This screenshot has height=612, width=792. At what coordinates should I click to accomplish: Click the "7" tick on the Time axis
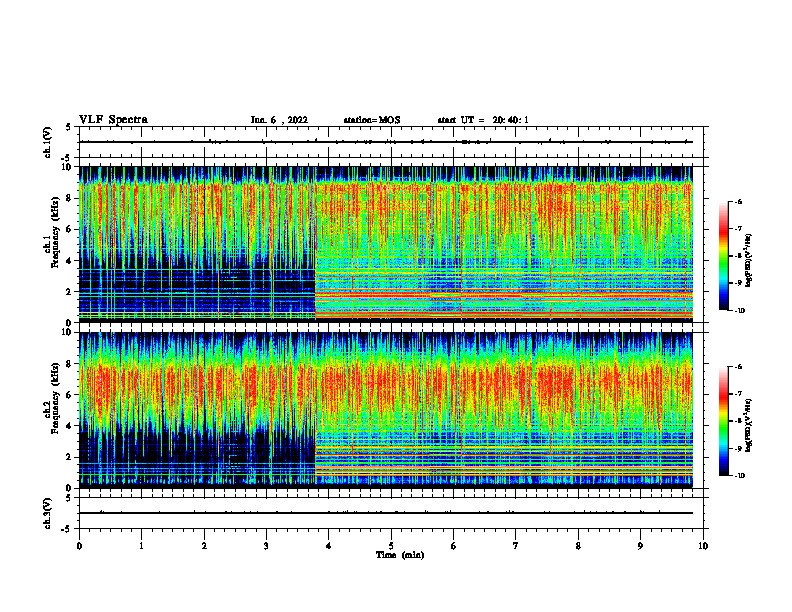point(516,546)
